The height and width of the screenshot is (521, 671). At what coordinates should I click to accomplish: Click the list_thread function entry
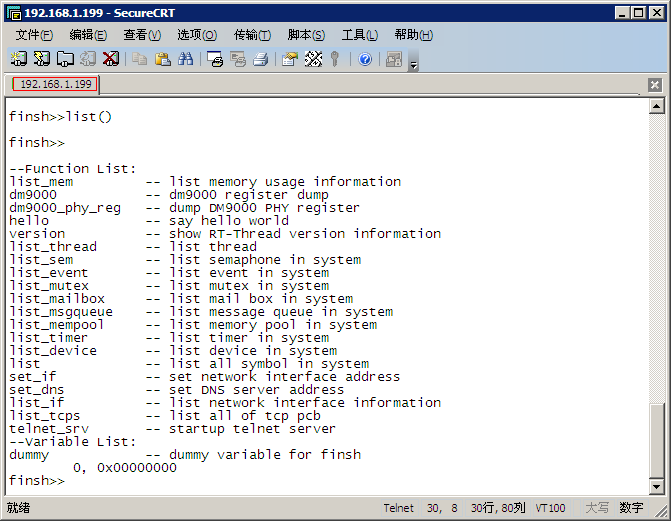[53, 247]
